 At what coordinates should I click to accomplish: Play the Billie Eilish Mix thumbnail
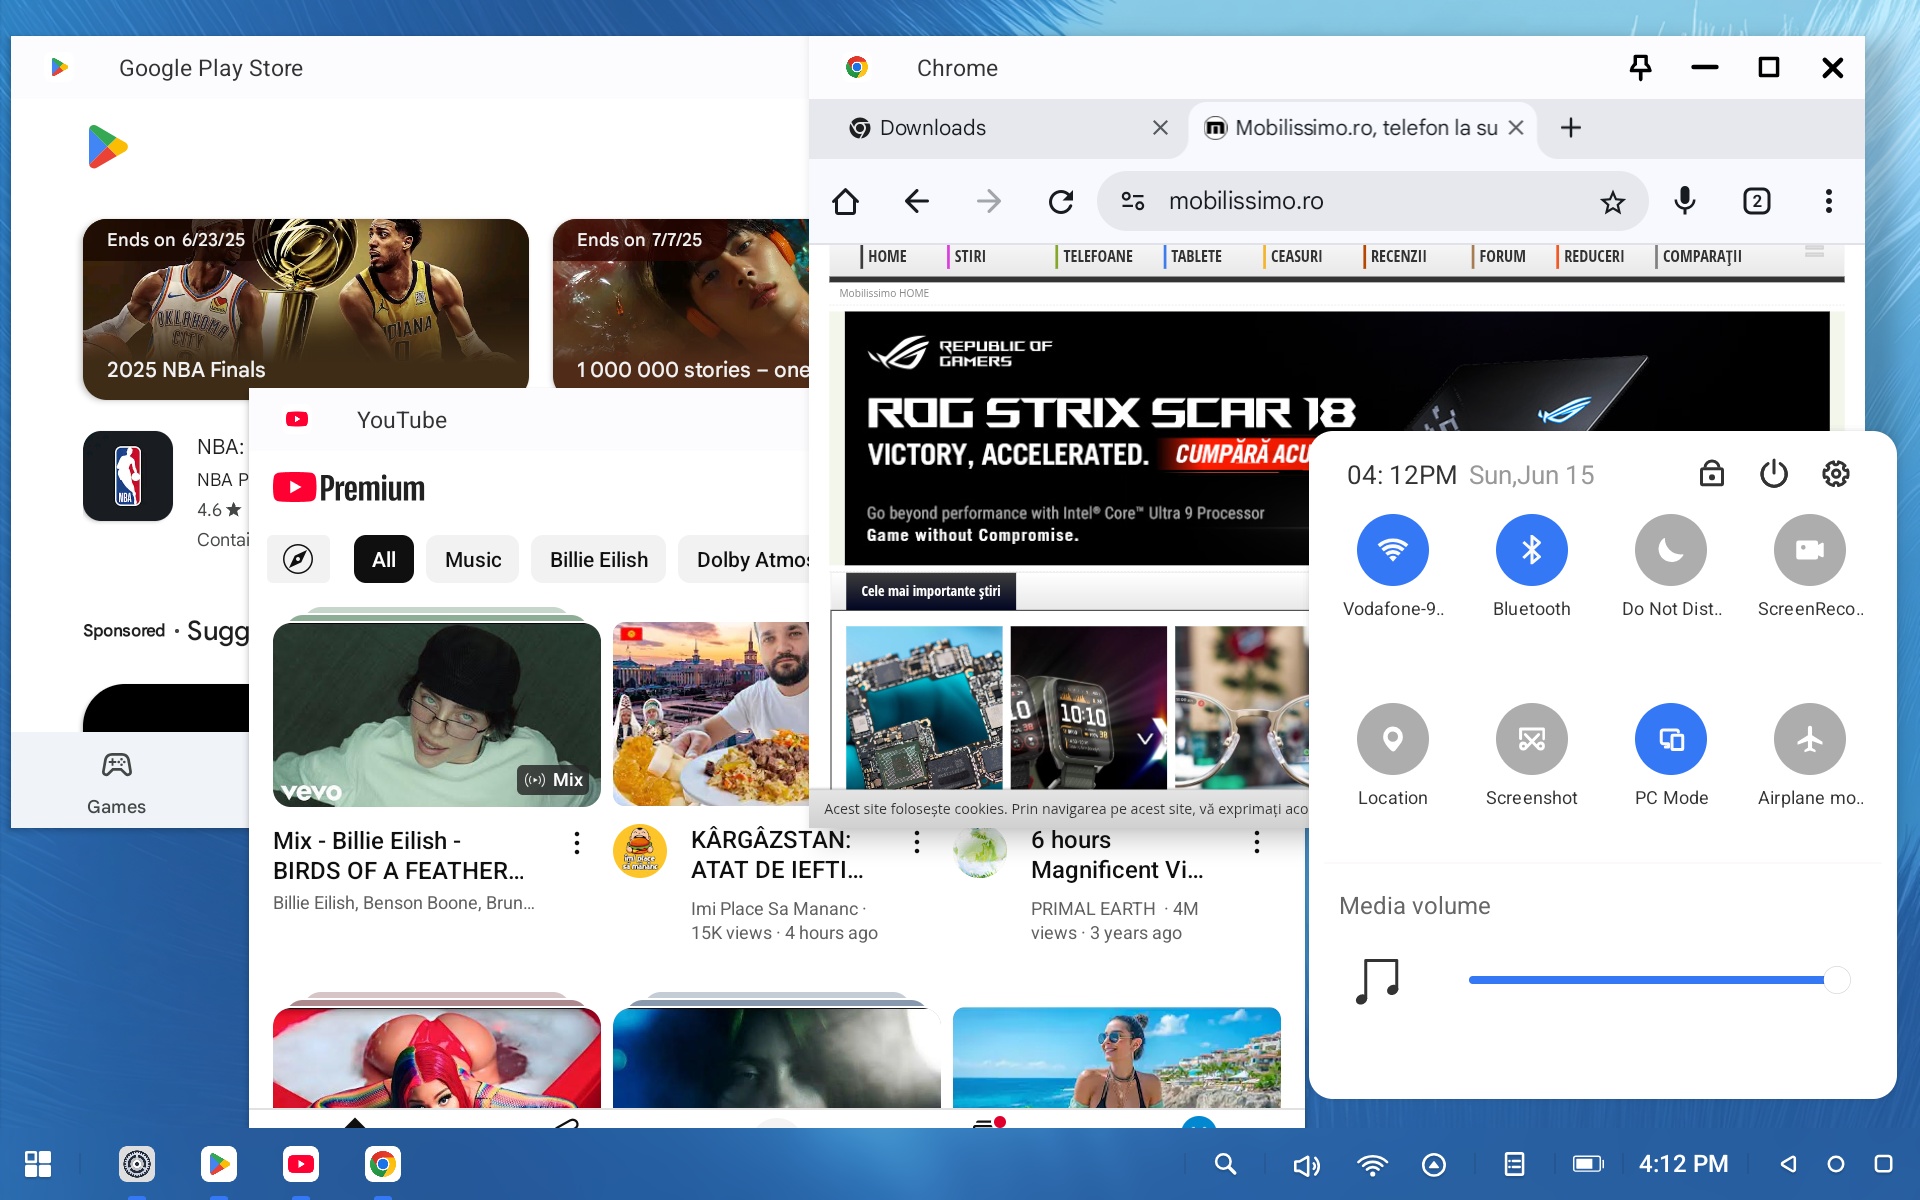pos(437,714)
